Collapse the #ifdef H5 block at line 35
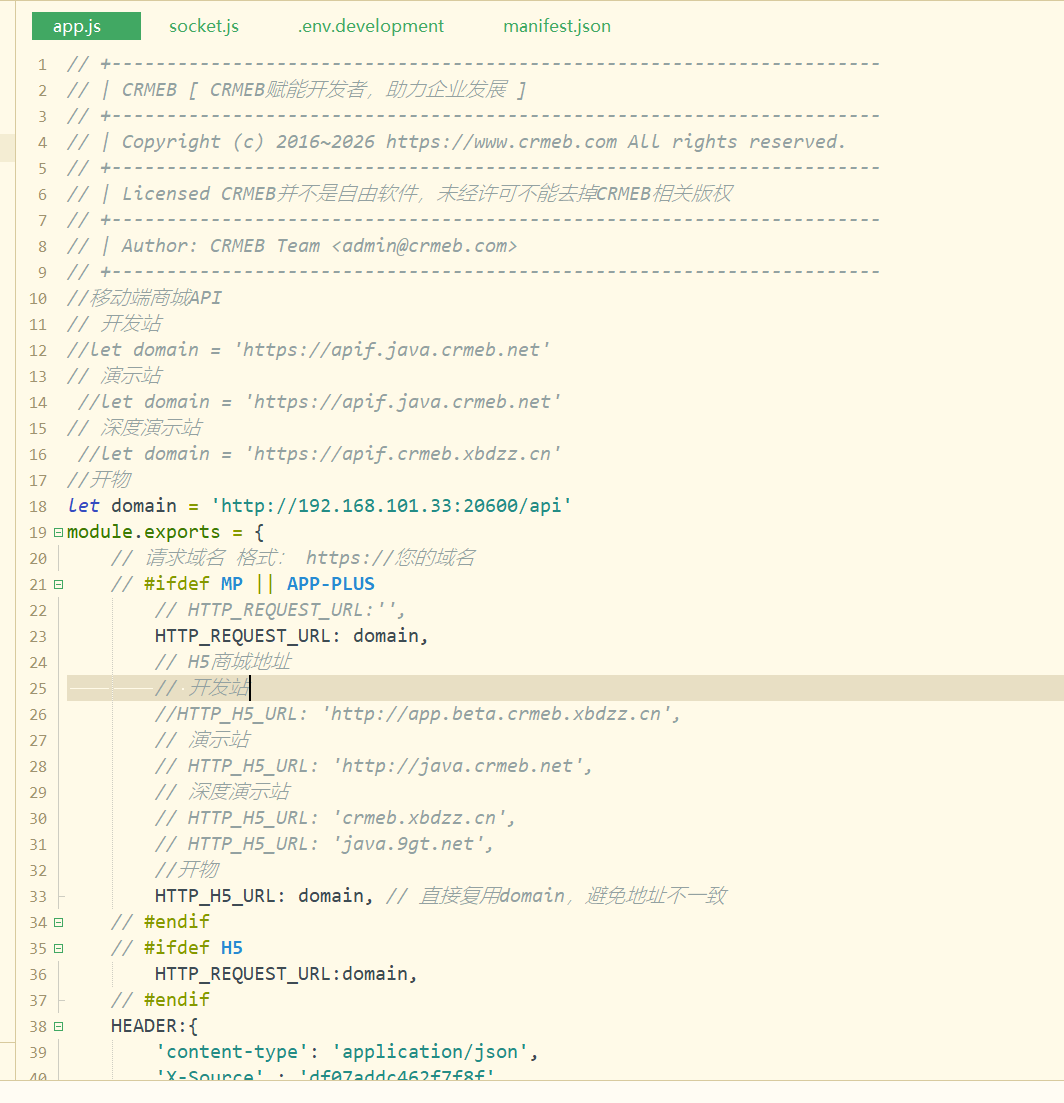This screenshot has width=1064, height=1103. (x=58, y=948)
